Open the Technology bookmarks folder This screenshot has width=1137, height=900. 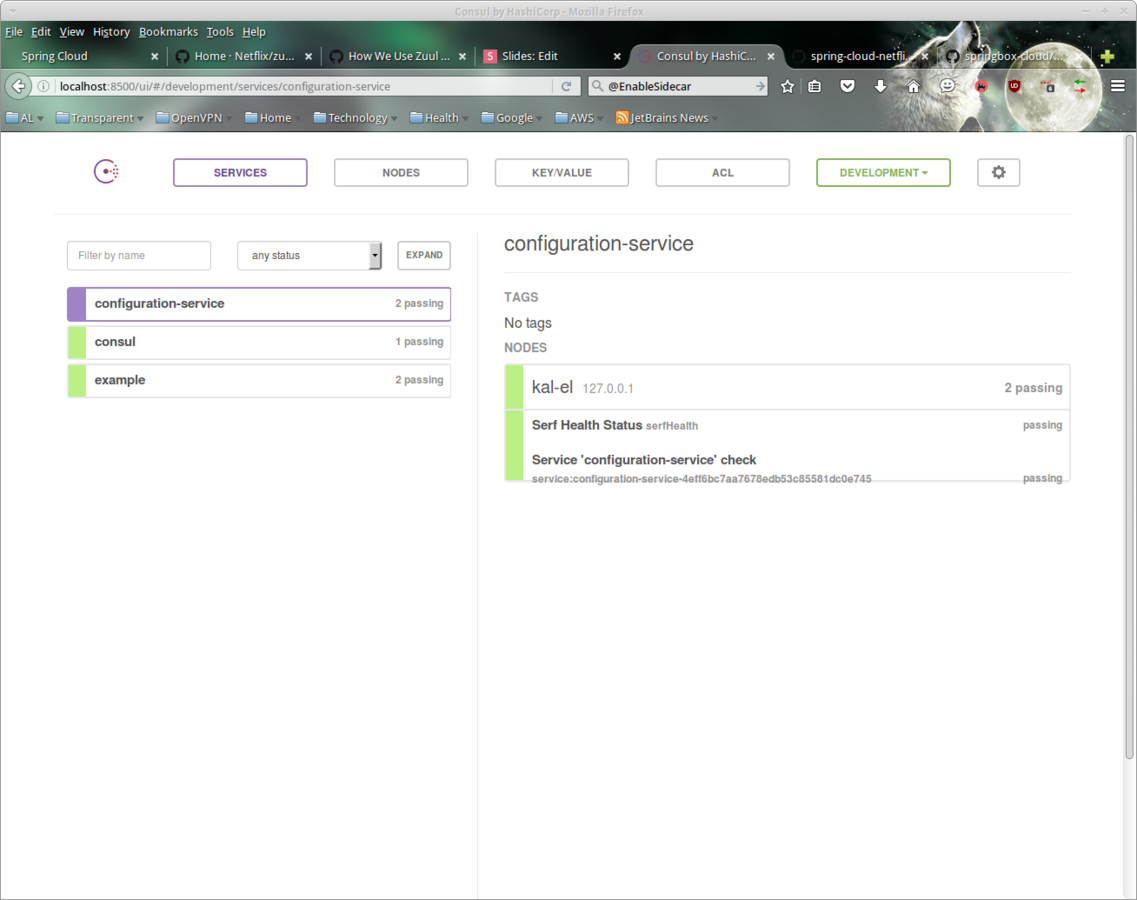[x=355, y=117]
